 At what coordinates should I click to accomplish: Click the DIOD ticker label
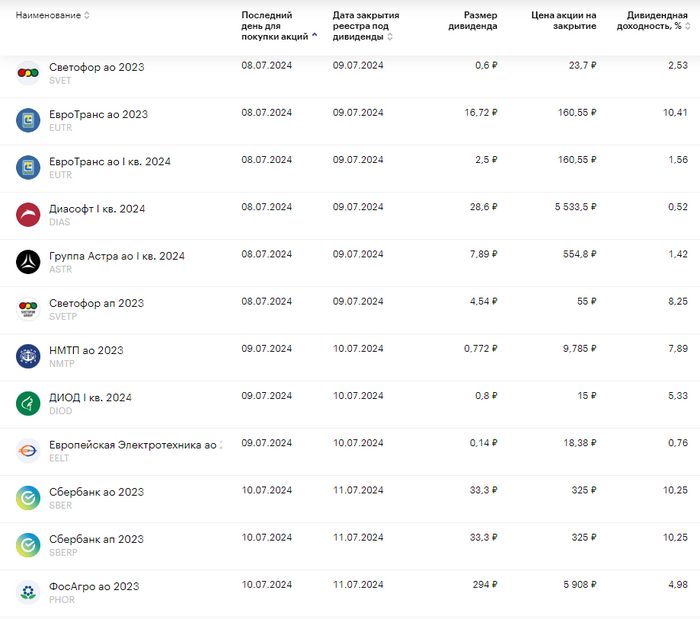tap(61, 411)
